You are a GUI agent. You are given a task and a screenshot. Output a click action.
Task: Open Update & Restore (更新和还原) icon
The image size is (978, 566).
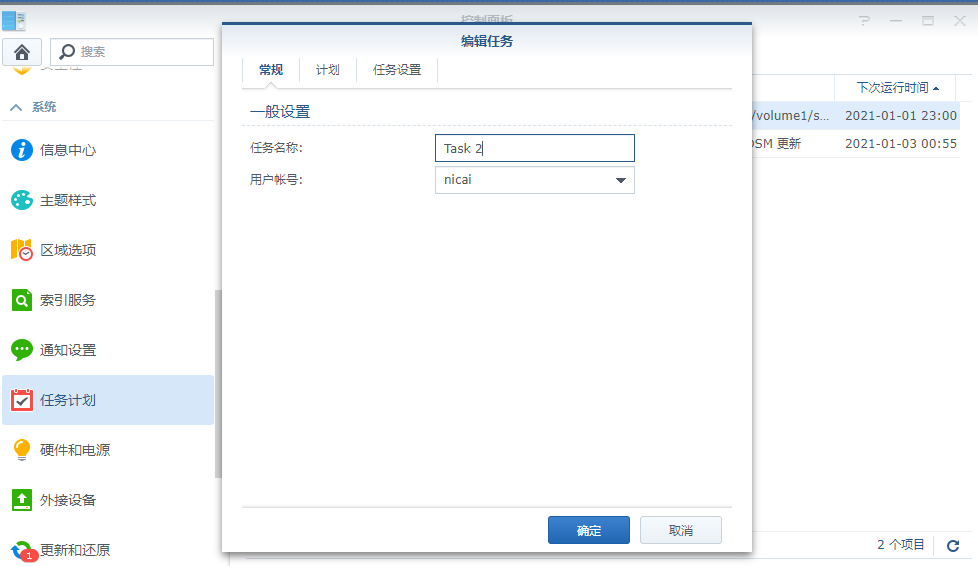tap(23, 550)
